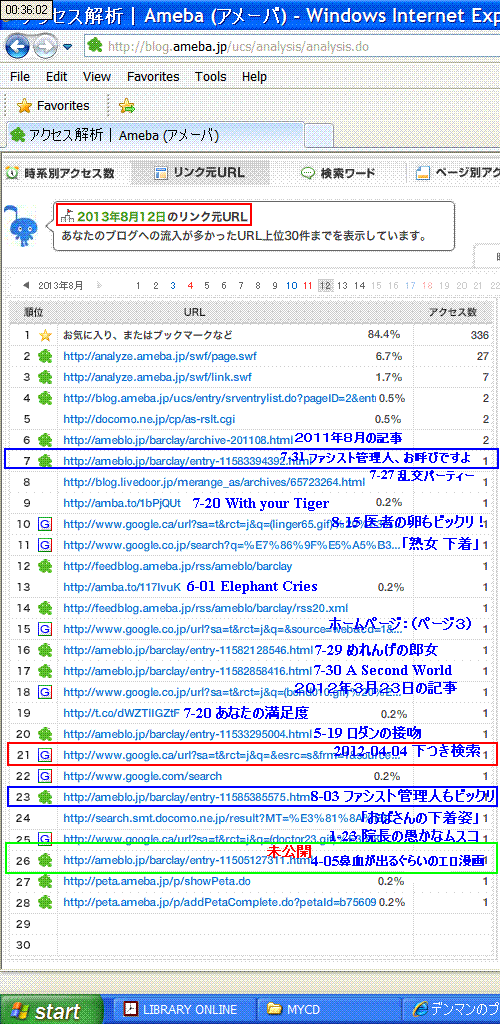Select day 3 in the date row
500x1024 pixels.
173,285
